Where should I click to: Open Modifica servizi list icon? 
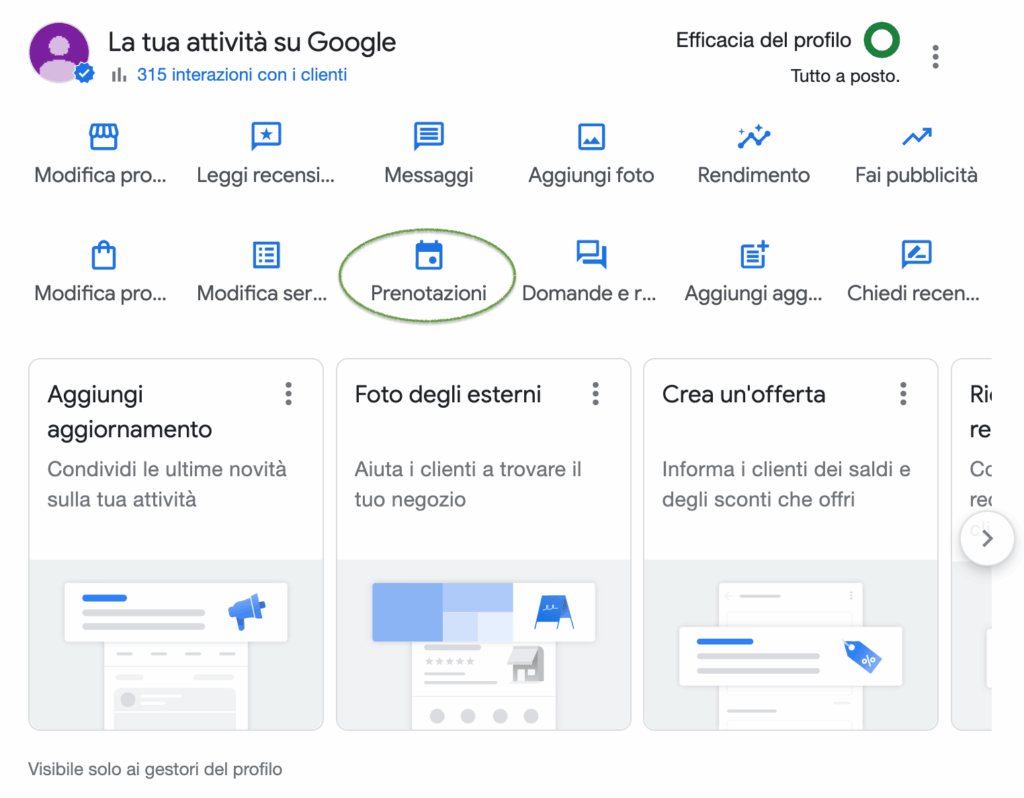point(266,255)
